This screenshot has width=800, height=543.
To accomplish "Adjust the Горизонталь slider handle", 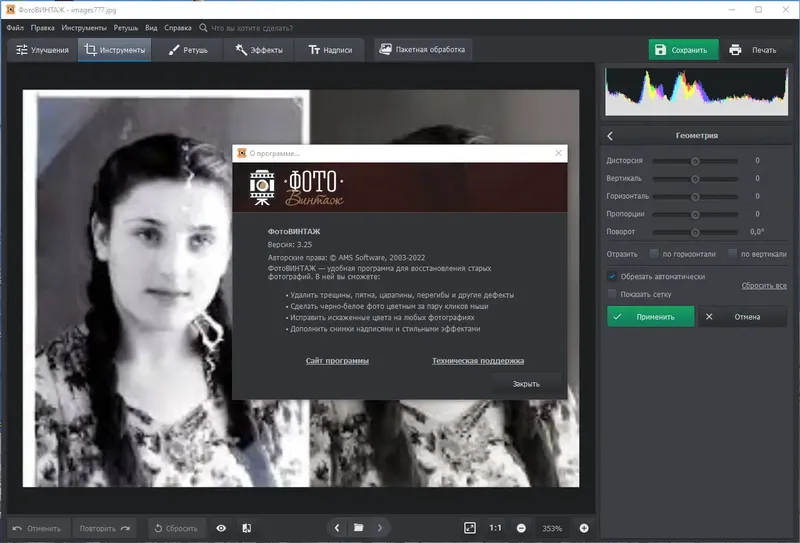I will click(x=695, y=197).
